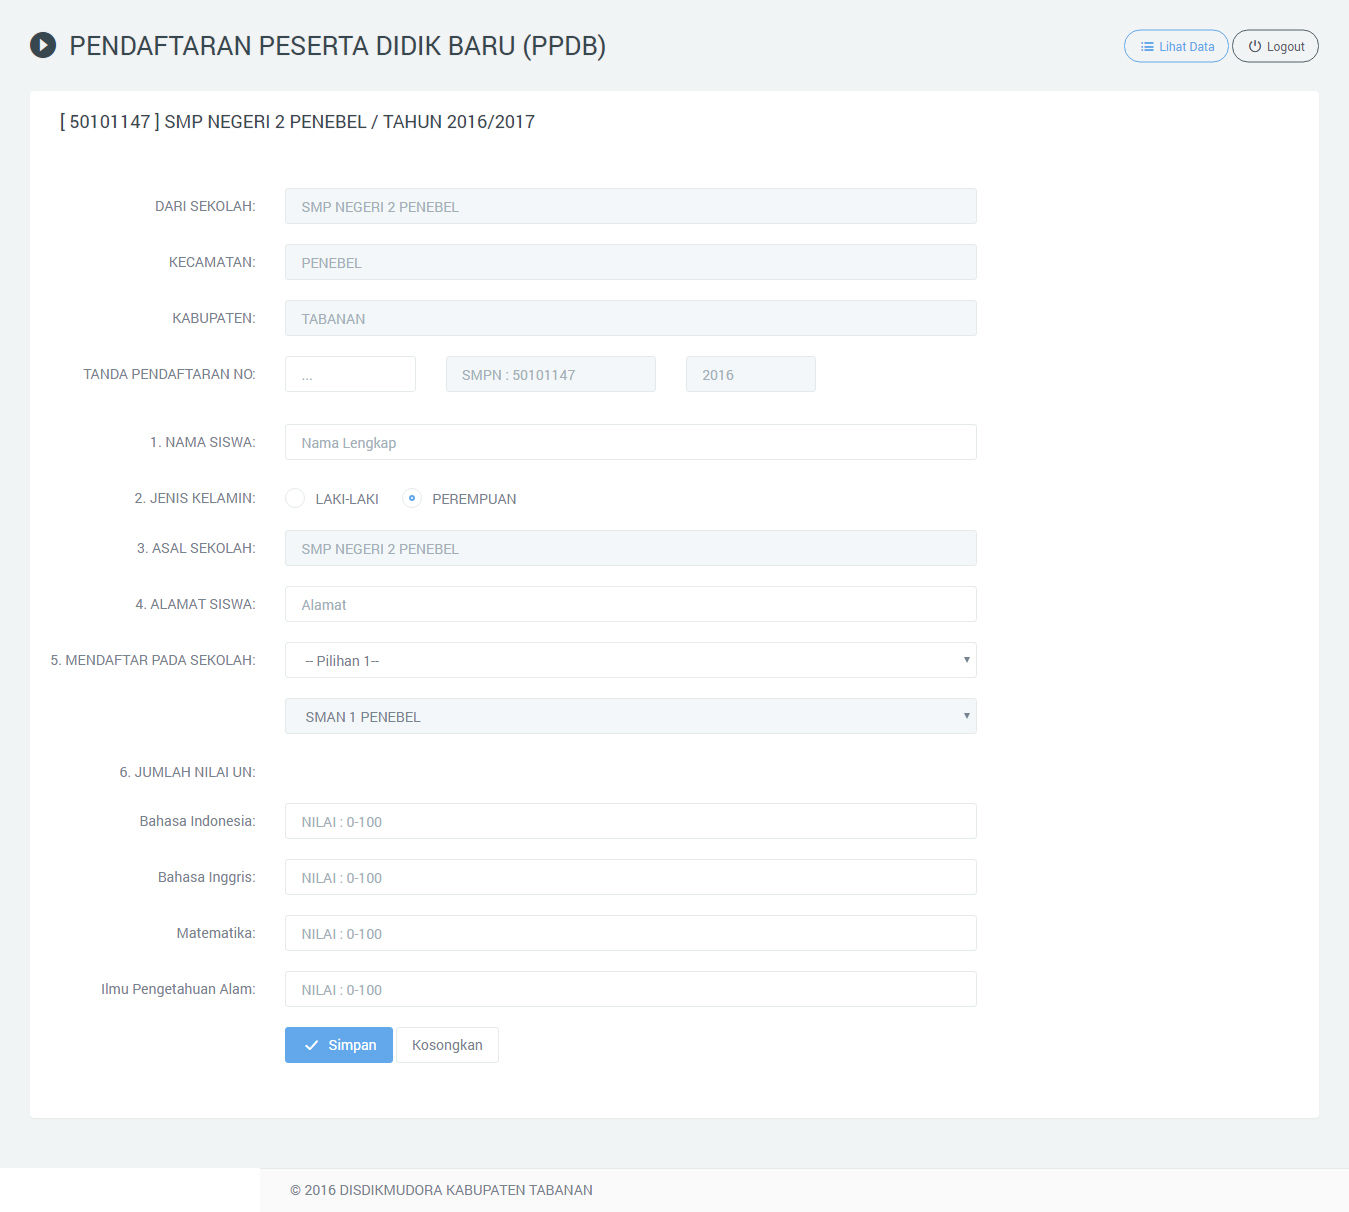Screen dimensions: 1349x1212
Task: Open the SMAN 1 PENEBEL dropdown
Action: click(x=631, y=716)
